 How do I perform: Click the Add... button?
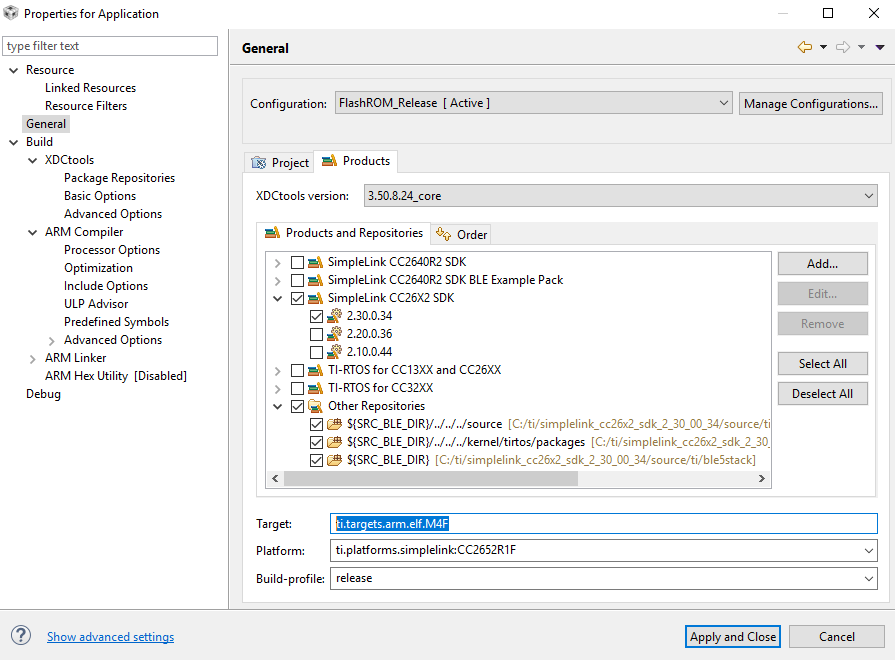823,264
